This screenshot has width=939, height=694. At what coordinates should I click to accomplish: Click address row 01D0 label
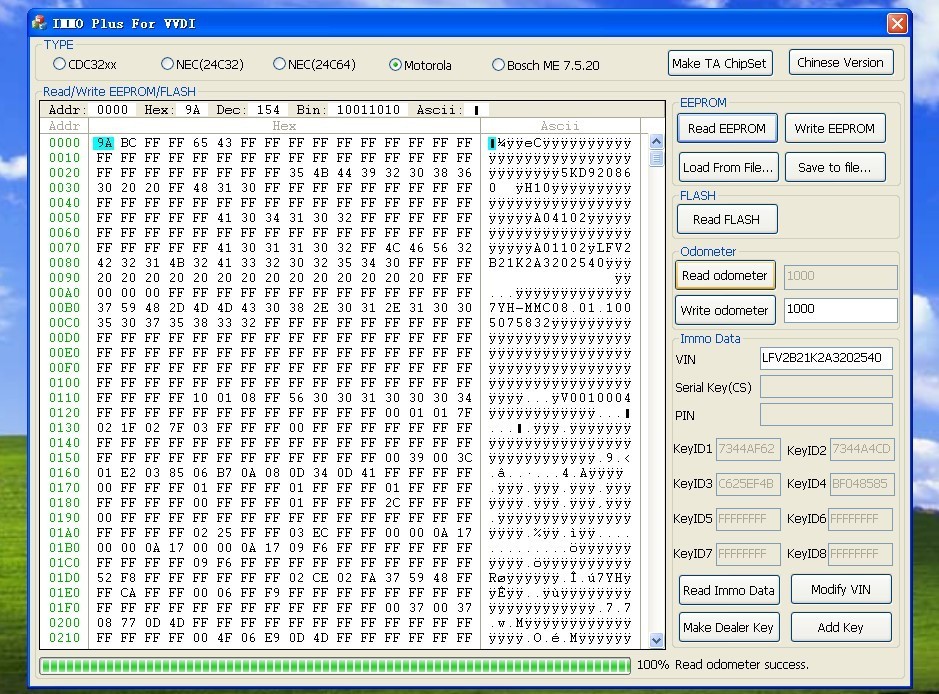pos(64,578)
